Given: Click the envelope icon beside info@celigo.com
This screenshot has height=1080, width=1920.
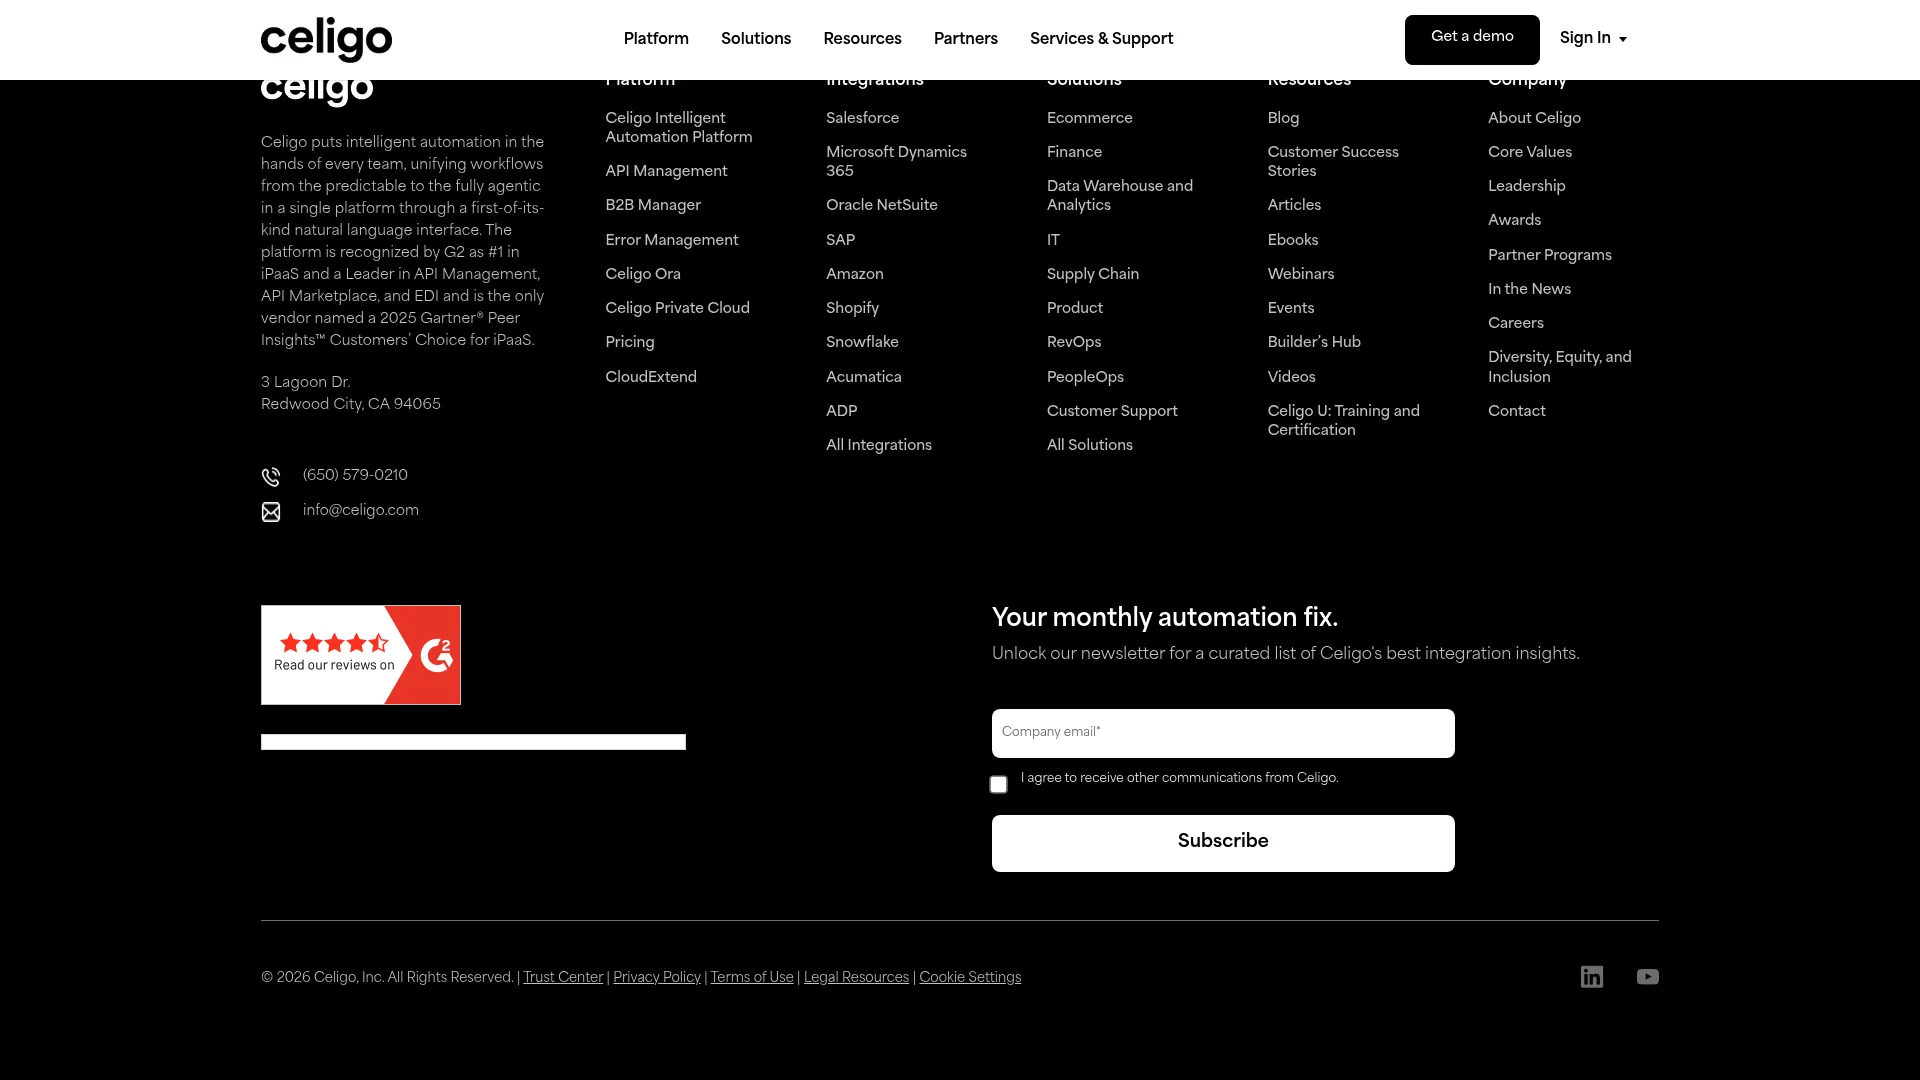Looking at the screenshot, I should coord(271,512).
